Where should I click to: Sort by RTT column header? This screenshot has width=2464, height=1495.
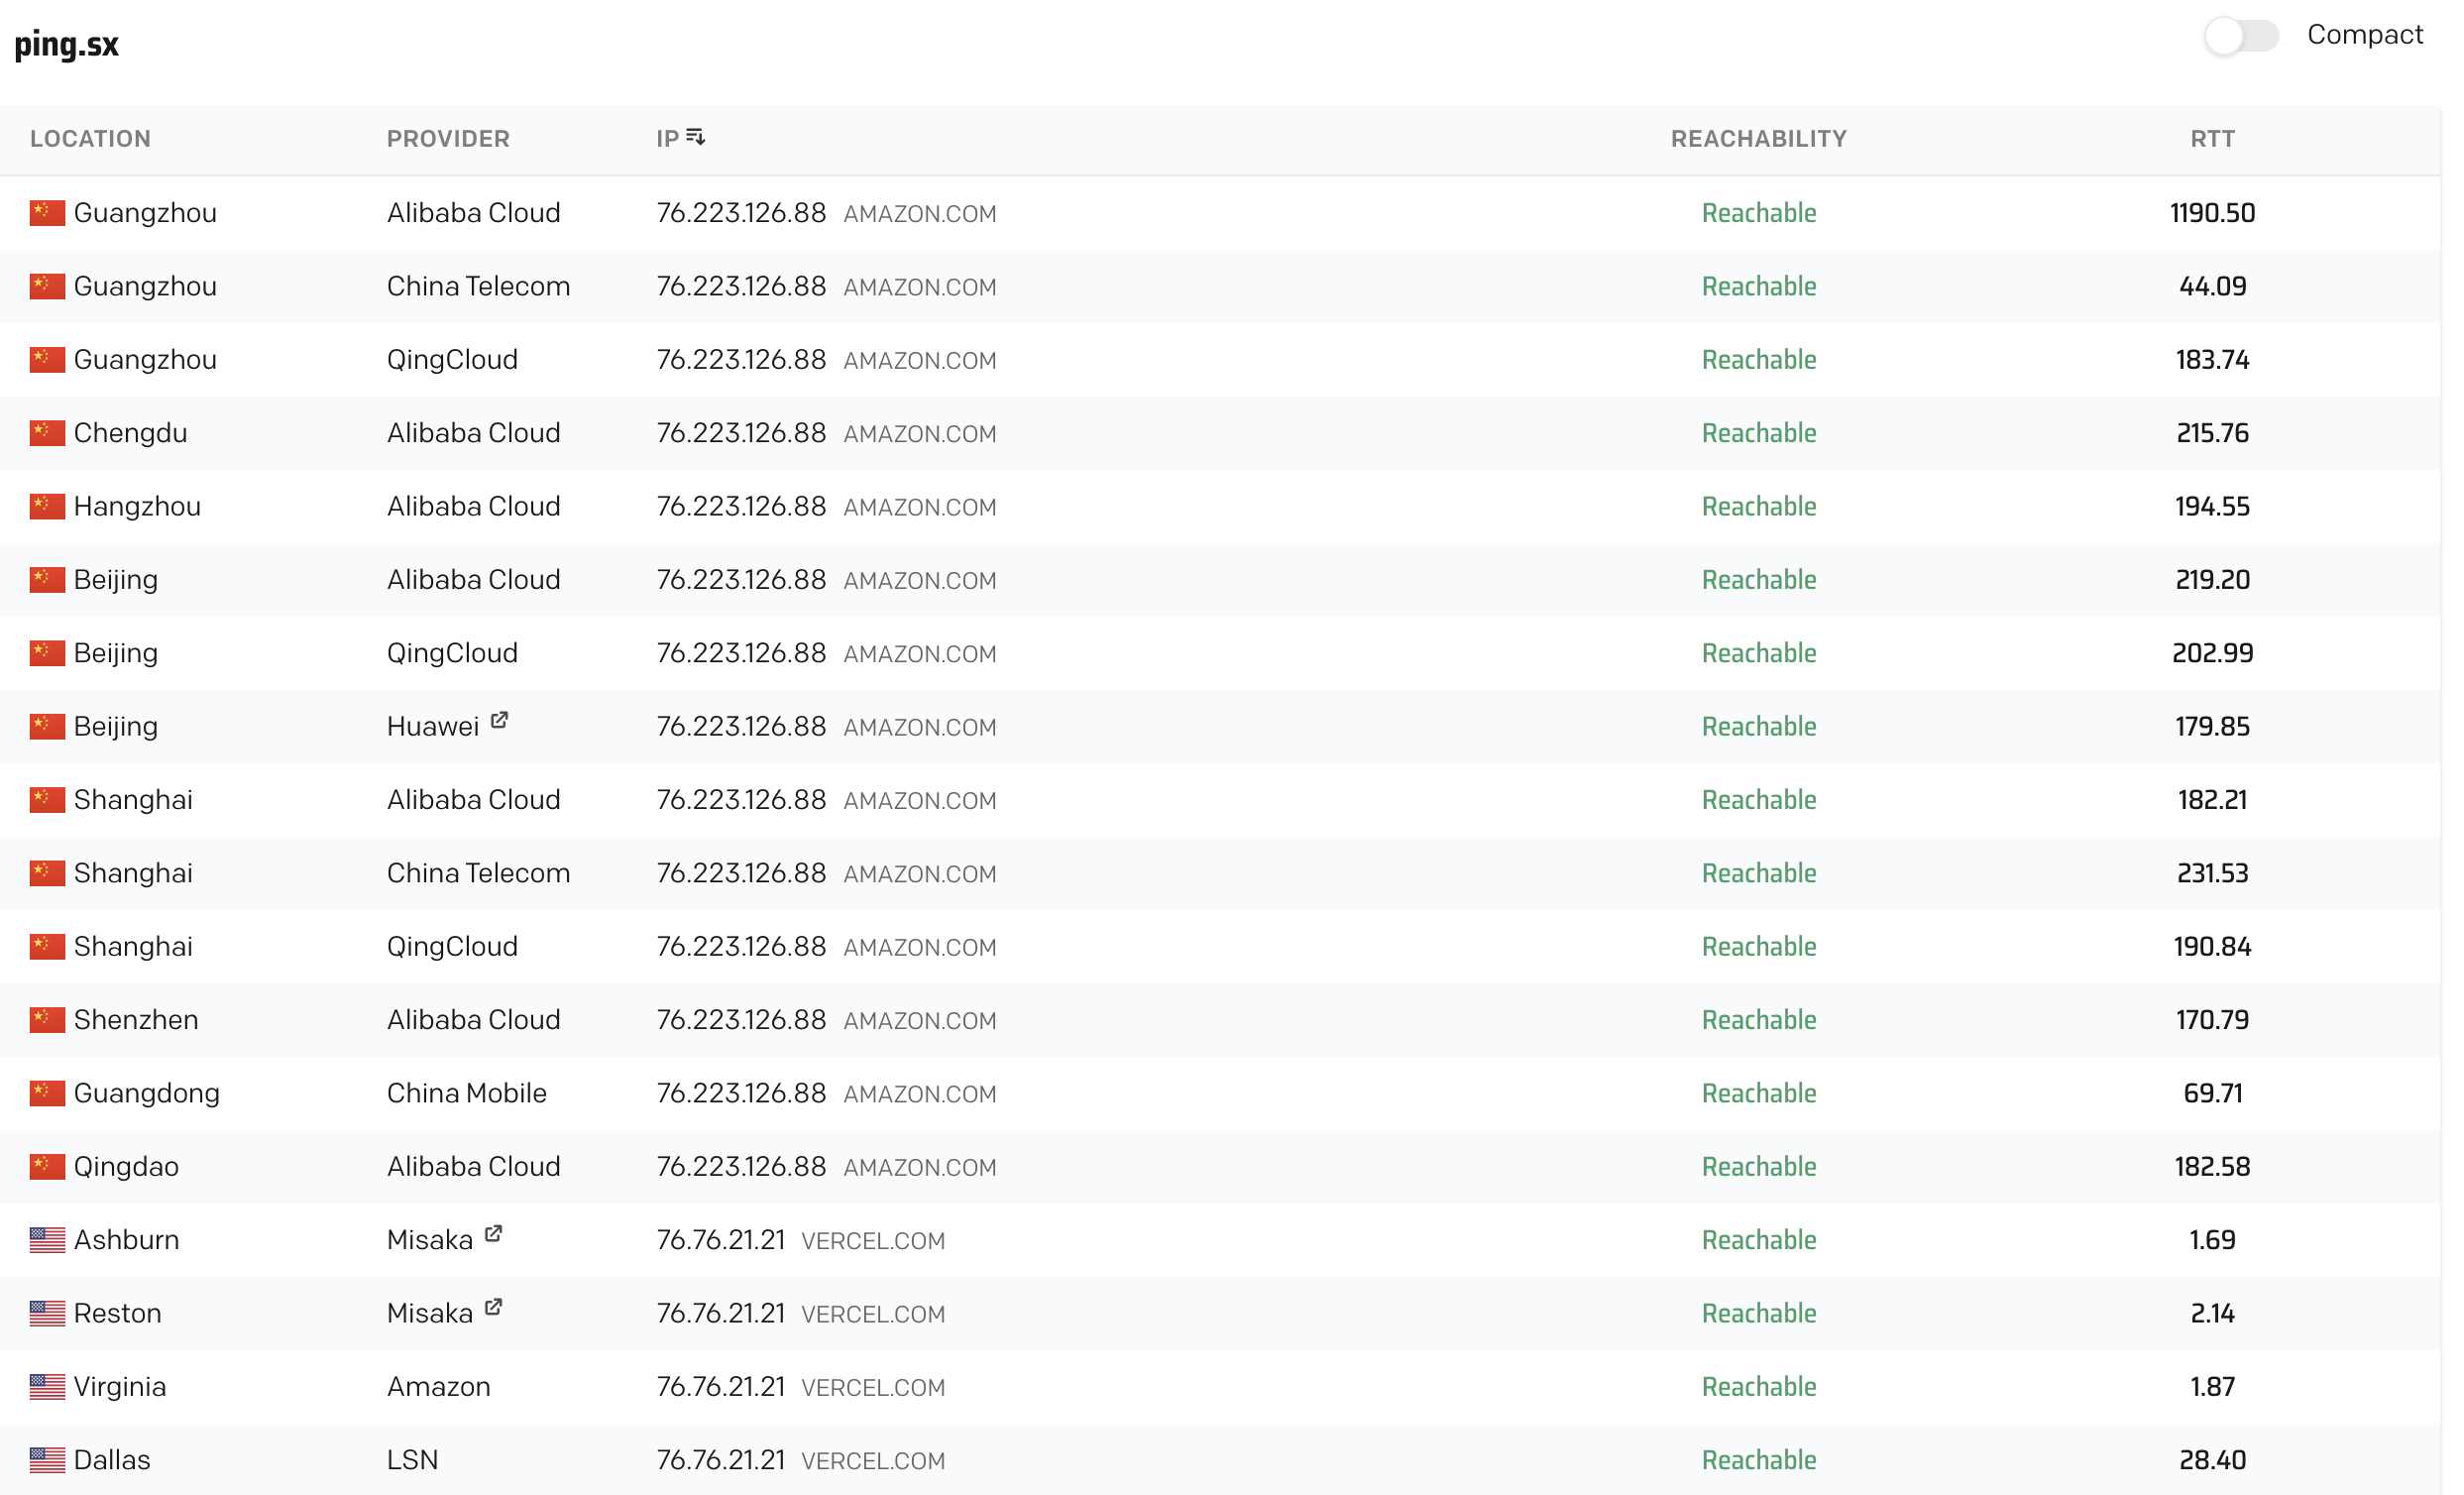tap(2212, 139)
